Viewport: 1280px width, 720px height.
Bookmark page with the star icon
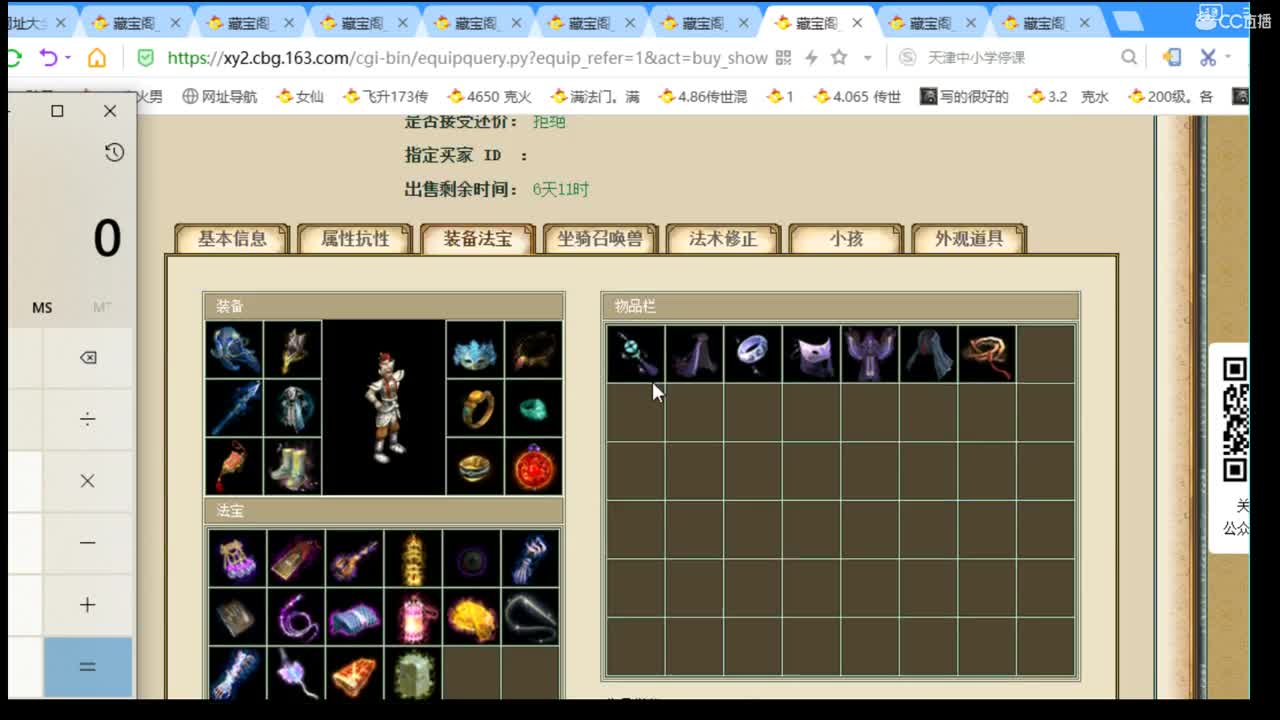point(839,58)
